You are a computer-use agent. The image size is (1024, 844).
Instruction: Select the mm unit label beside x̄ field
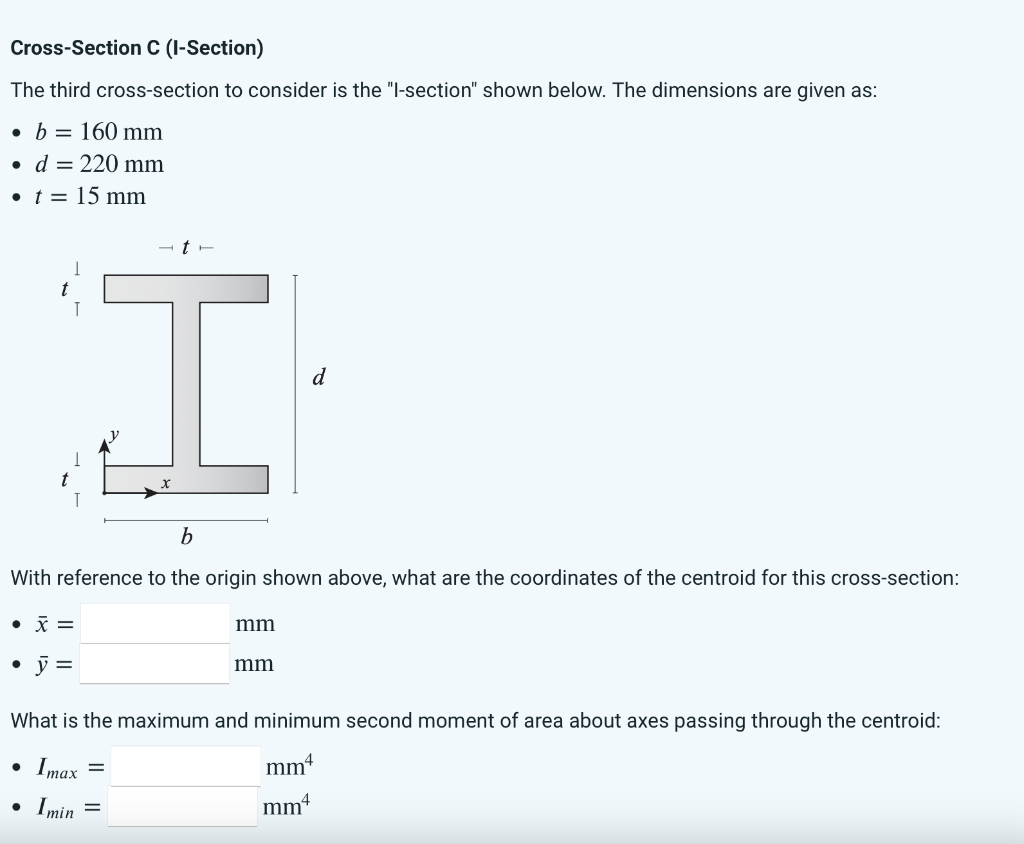click(x=255, y=622)
